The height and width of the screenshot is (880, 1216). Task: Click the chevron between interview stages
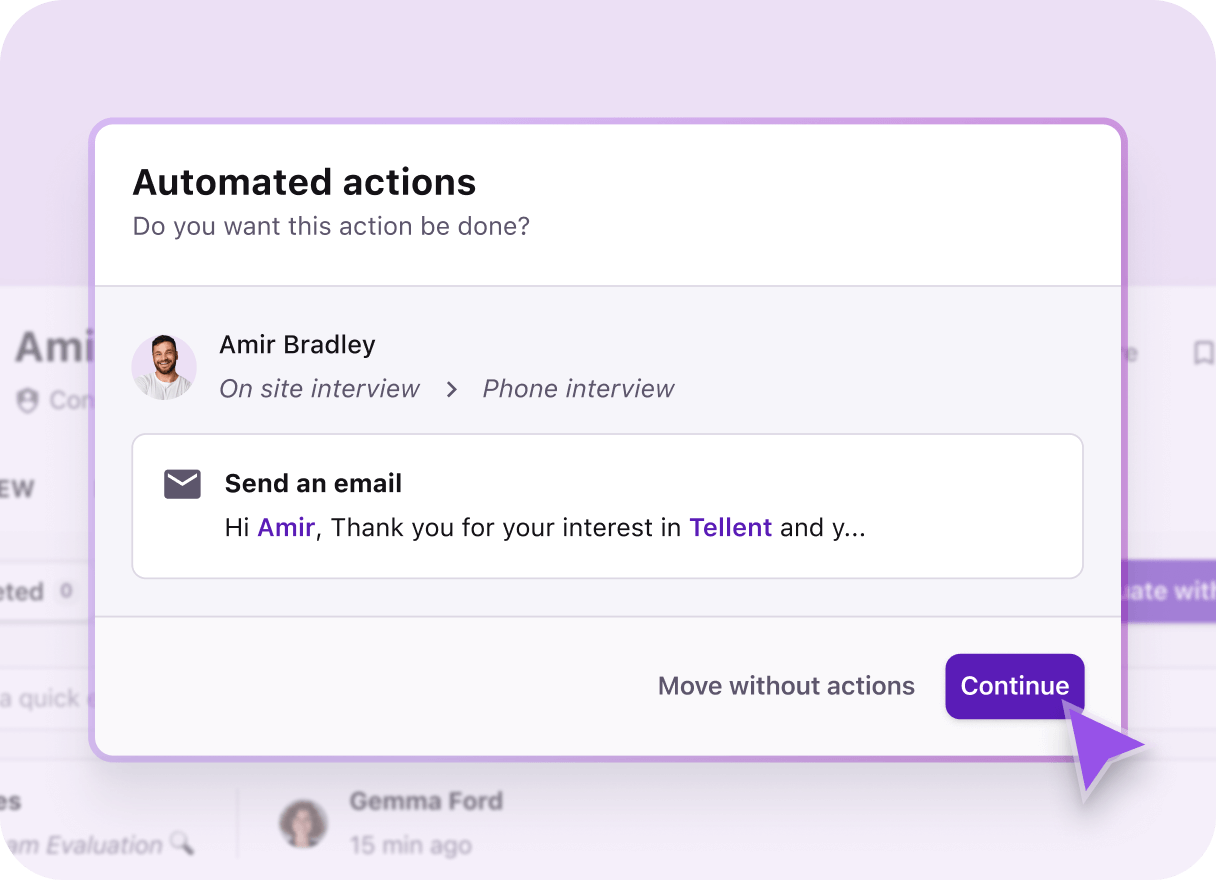pyautogui.click(x=451, y=389)
